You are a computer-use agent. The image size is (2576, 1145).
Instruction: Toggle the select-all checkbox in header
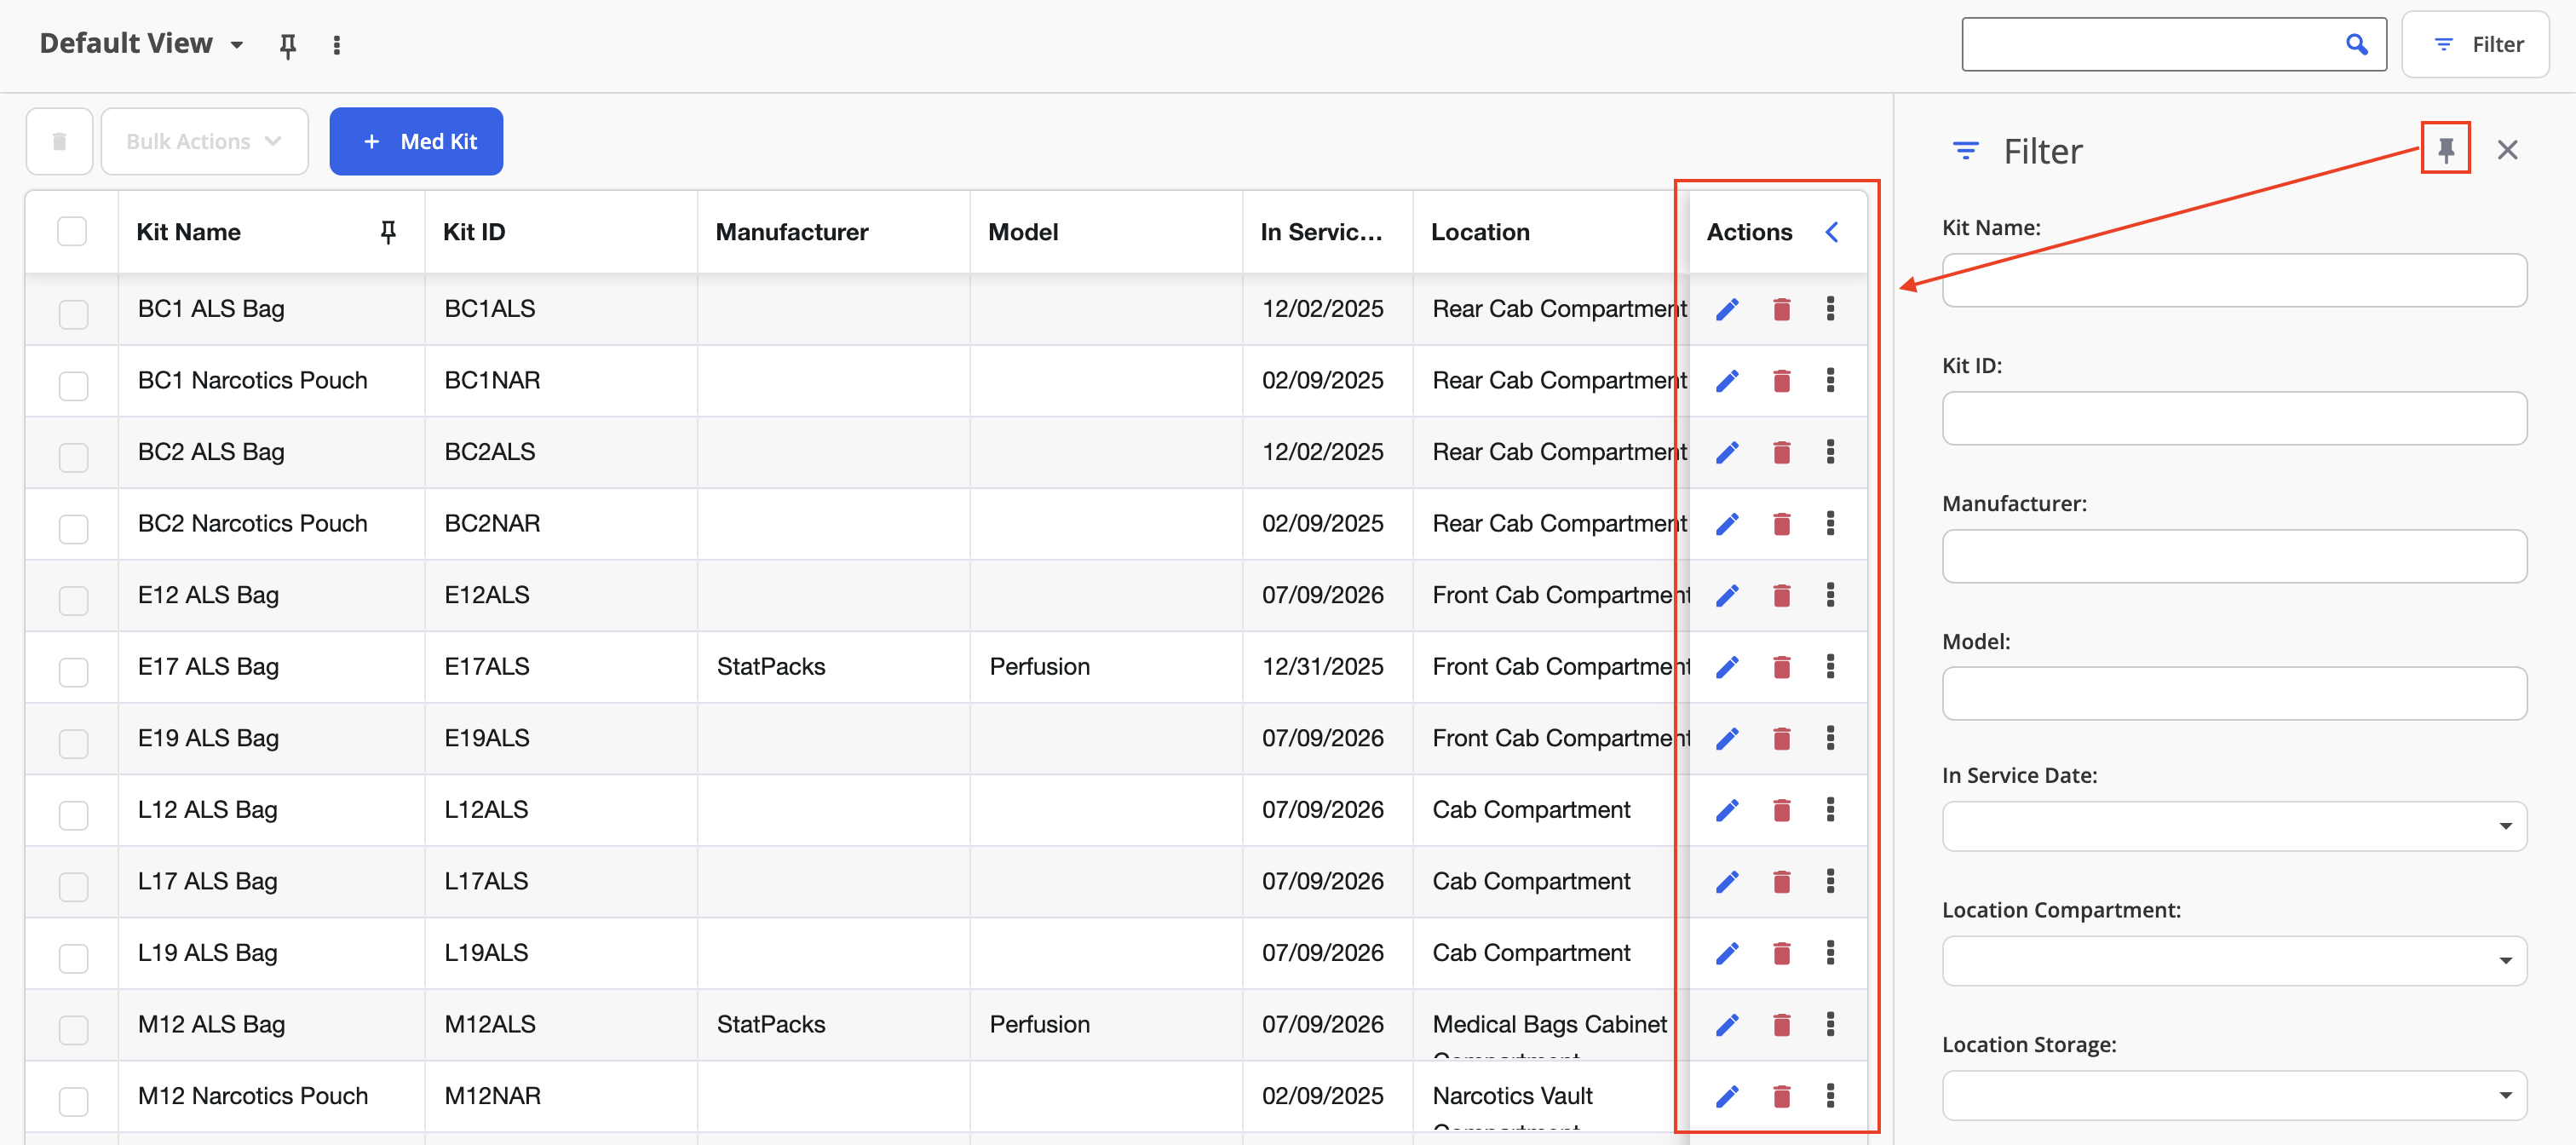[72, 232]
